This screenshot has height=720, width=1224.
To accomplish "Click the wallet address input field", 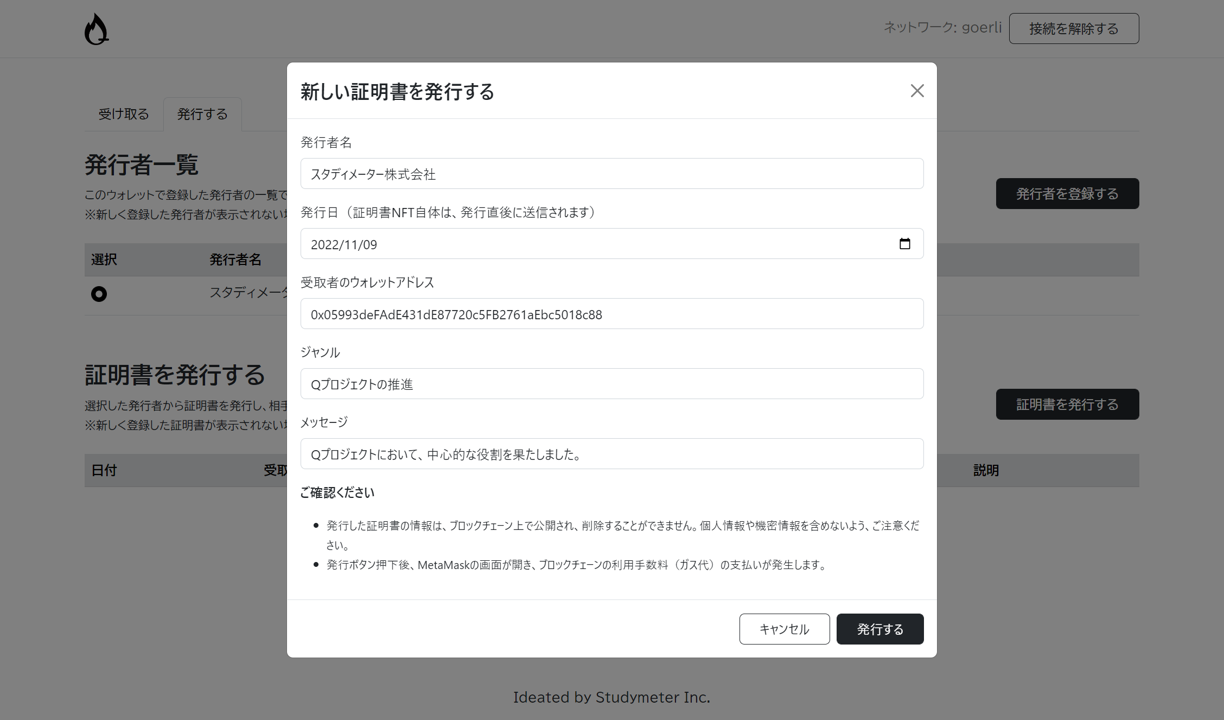I will coord(612,313).
